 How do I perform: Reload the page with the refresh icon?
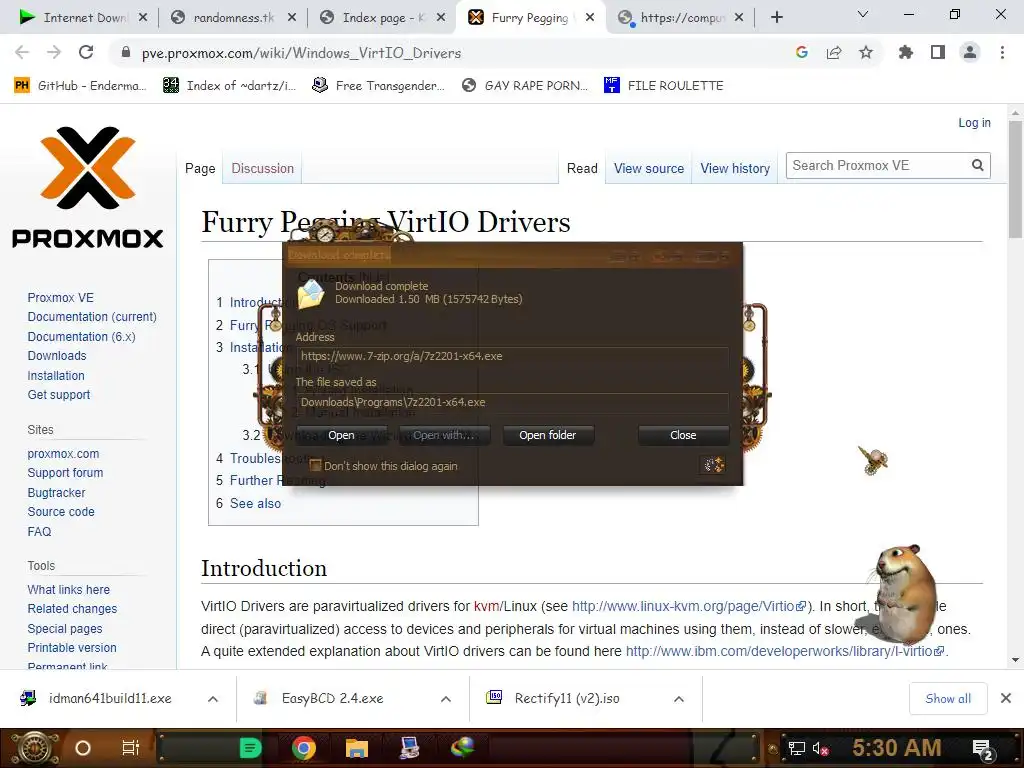coord(86,52)
